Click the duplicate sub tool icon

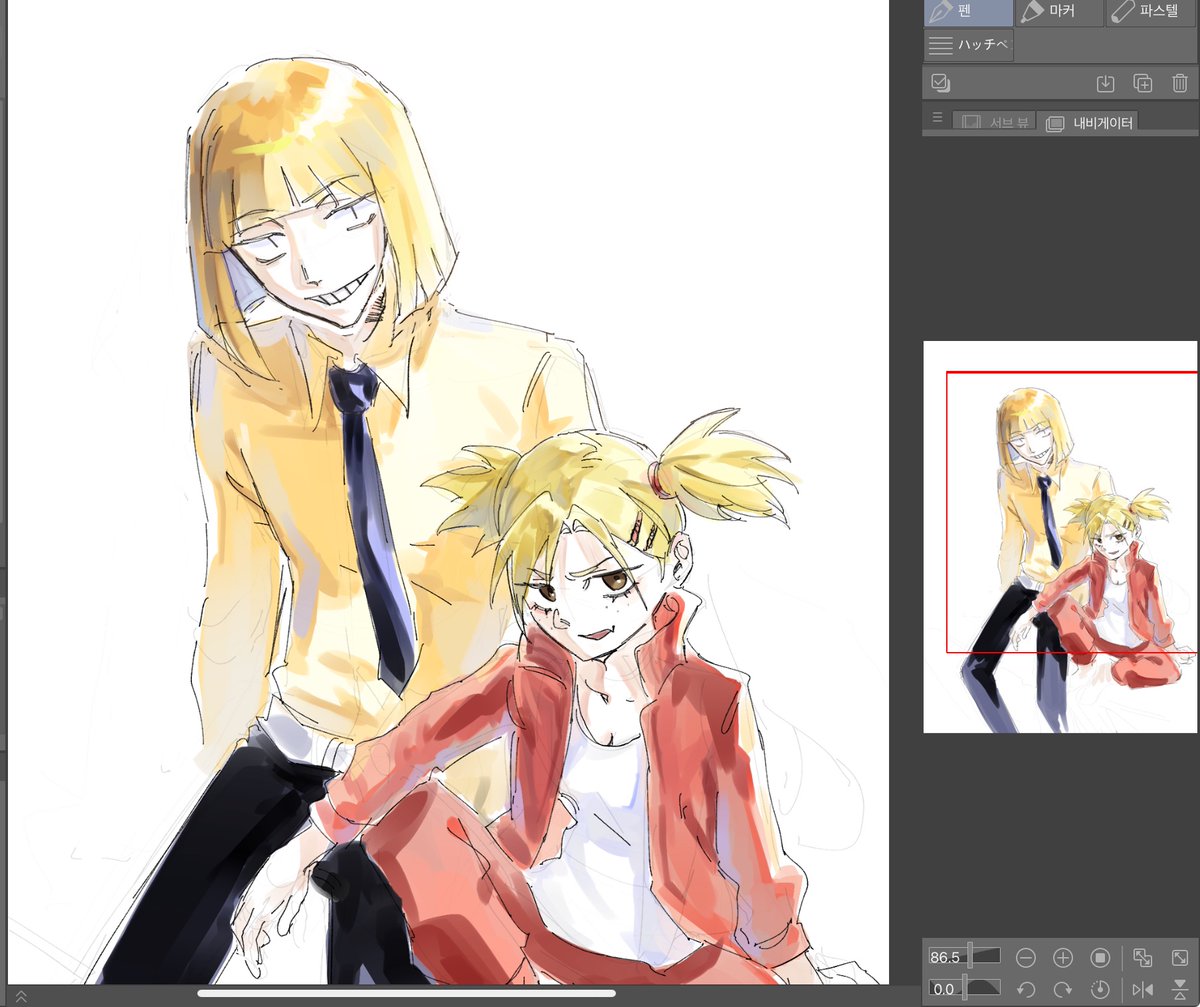pyautogui.click(x=1142, y=83)
